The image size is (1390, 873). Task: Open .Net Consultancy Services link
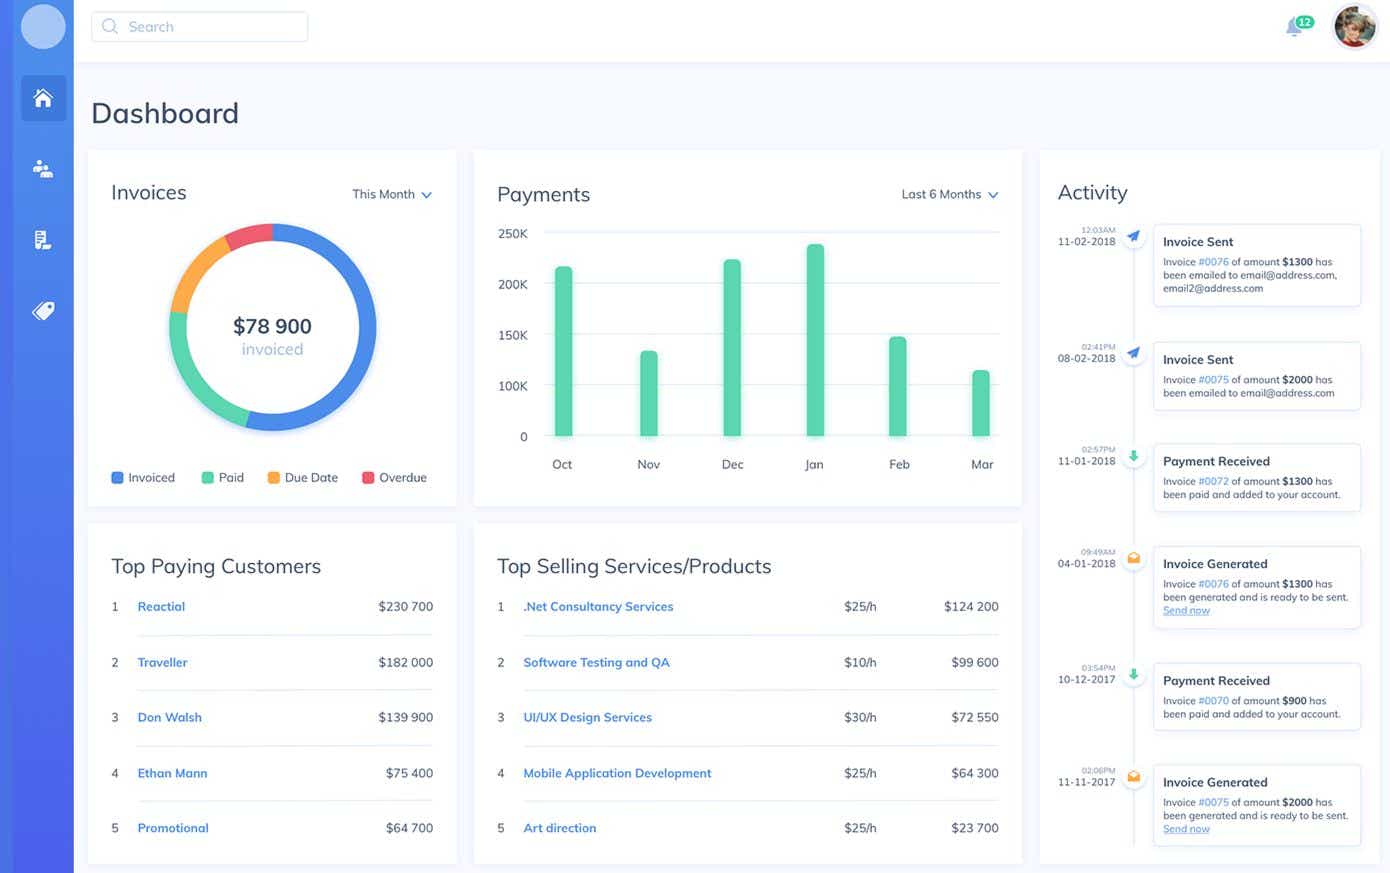click(598, 607)
